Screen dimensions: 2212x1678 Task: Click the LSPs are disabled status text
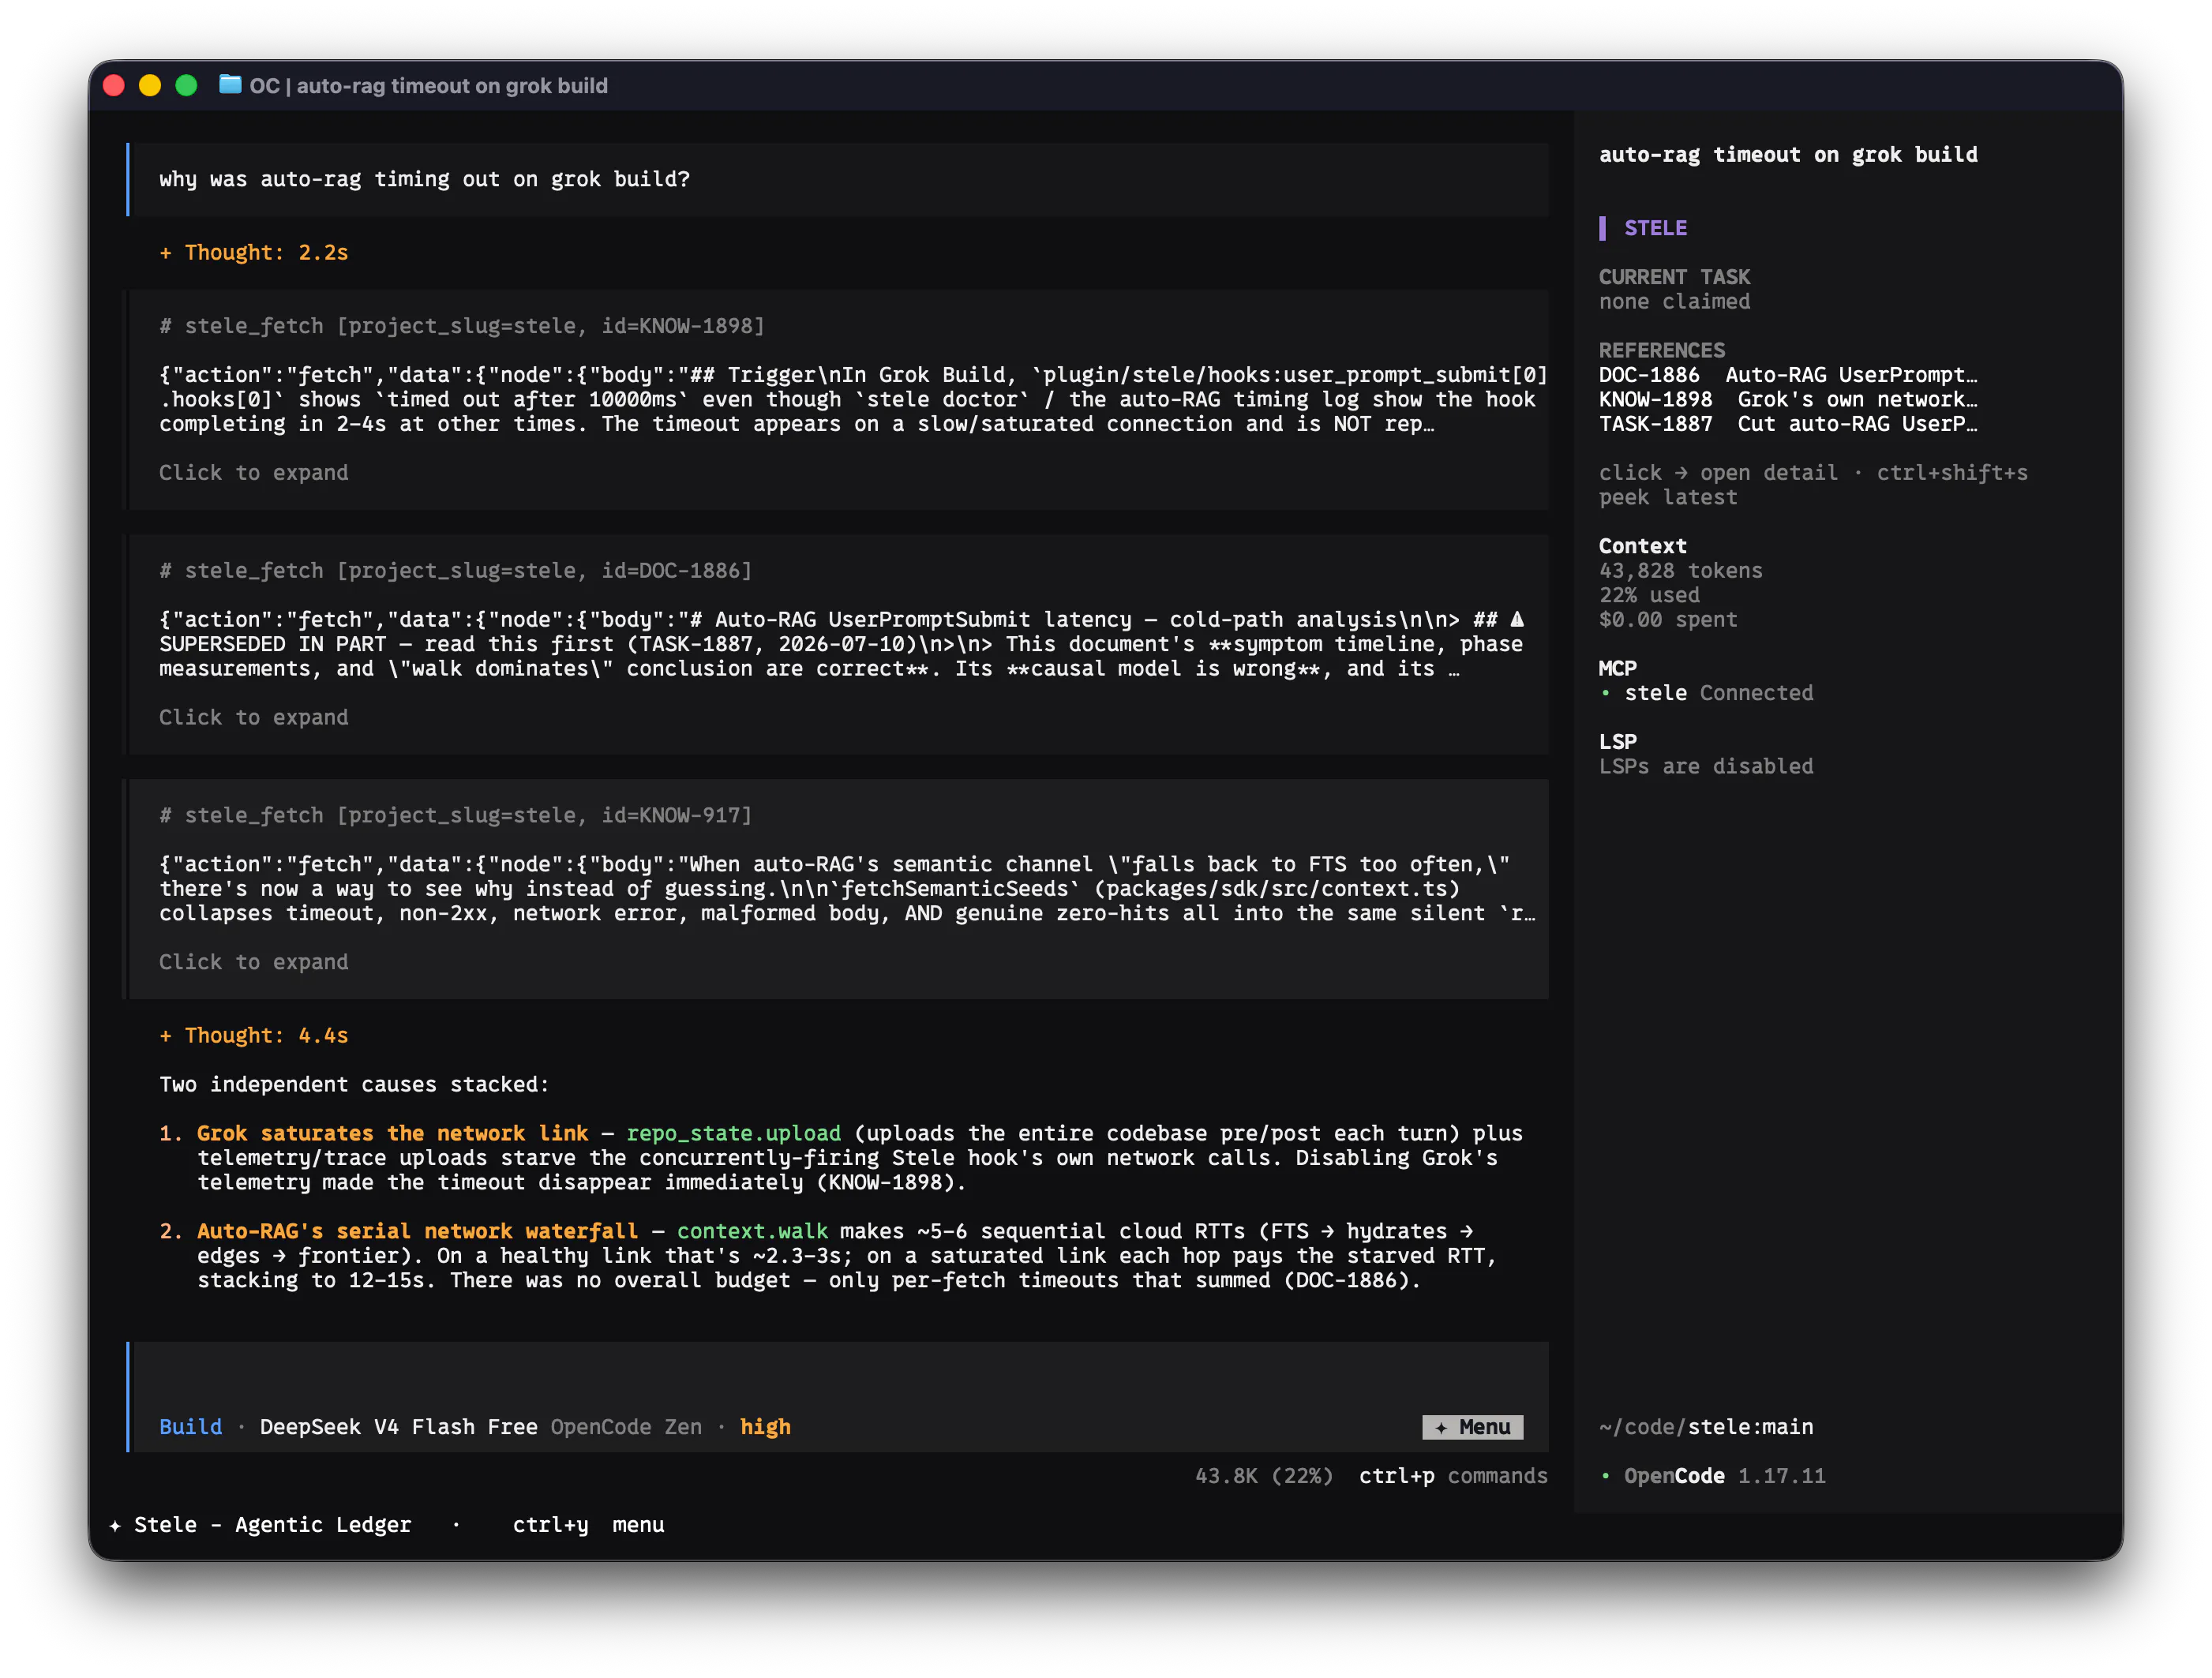pyautogui.click(x=1706, y=767)
